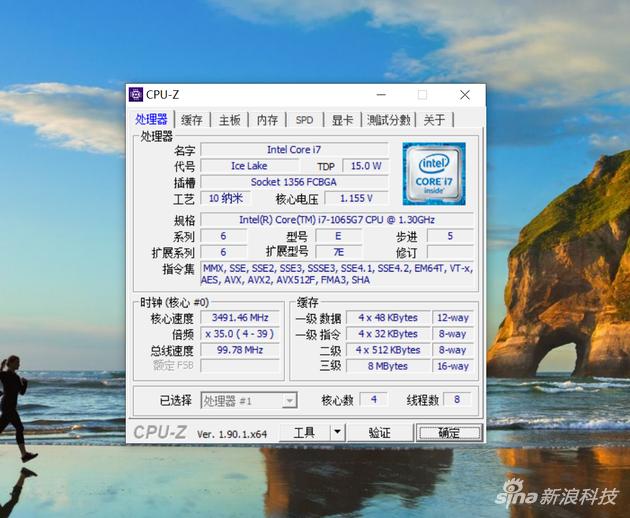Click the 步进 value 5
This screenshot has width=630, height=518.
[x=450, y=236]
